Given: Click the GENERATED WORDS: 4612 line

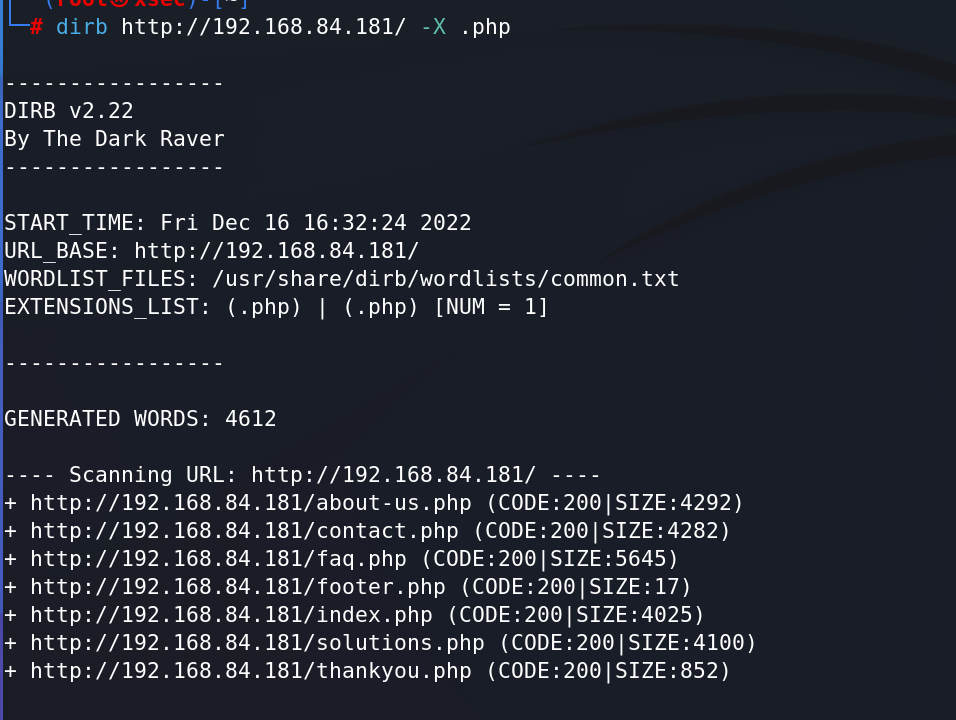Looking at the screenshot, I should (x=140, y=419).
